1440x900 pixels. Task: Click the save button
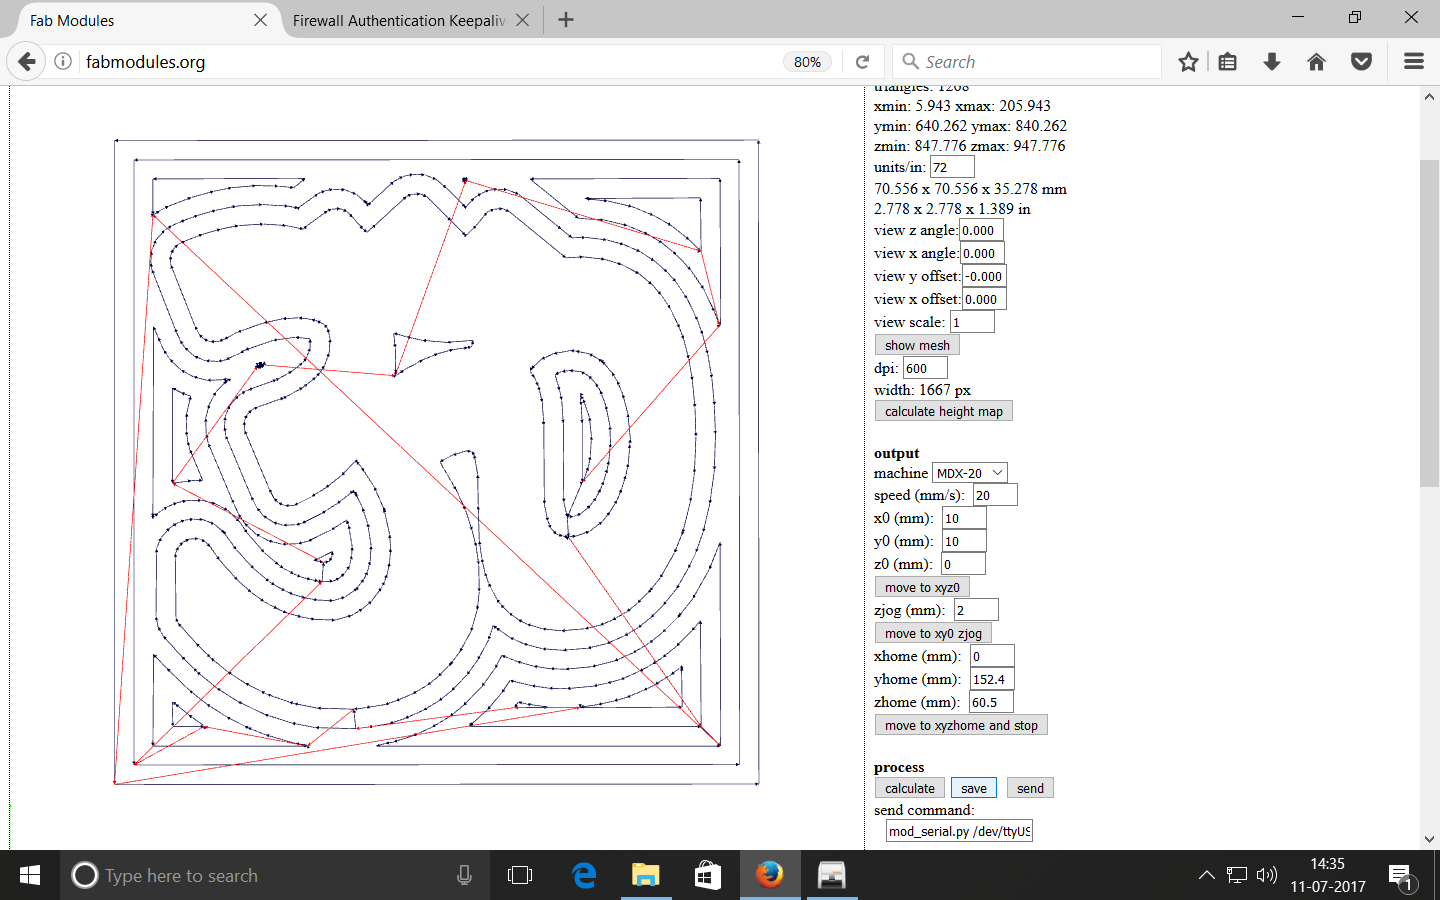[973, 788]
